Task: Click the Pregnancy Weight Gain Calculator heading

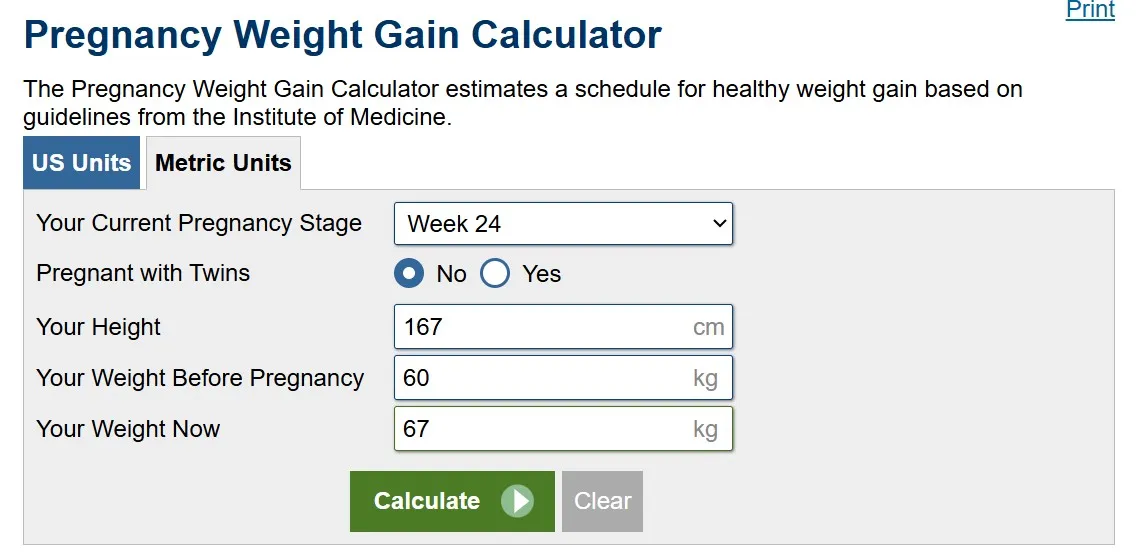Action: [342, 34]
